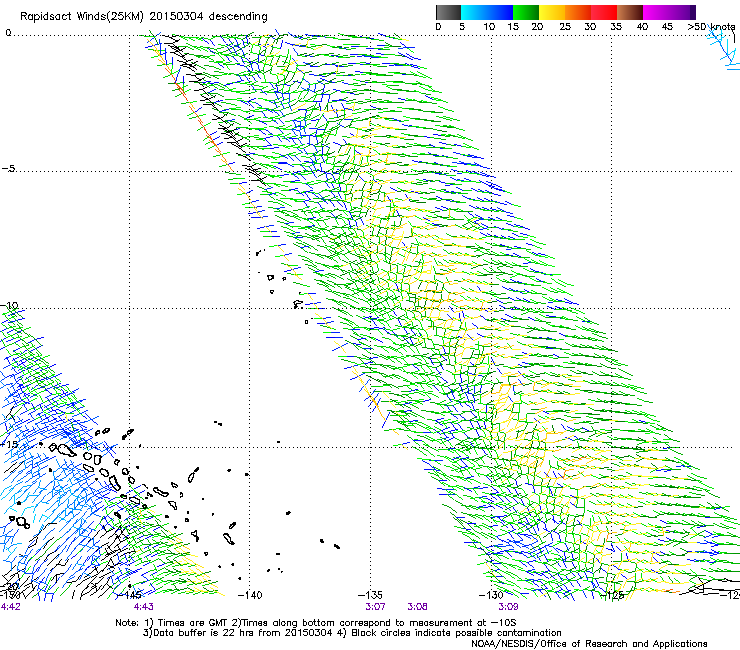Image resolution: width=740 pixels, height=650 pixels.
Task: Click the '-130' longitude axis label
Action: [x=491, y=595]
